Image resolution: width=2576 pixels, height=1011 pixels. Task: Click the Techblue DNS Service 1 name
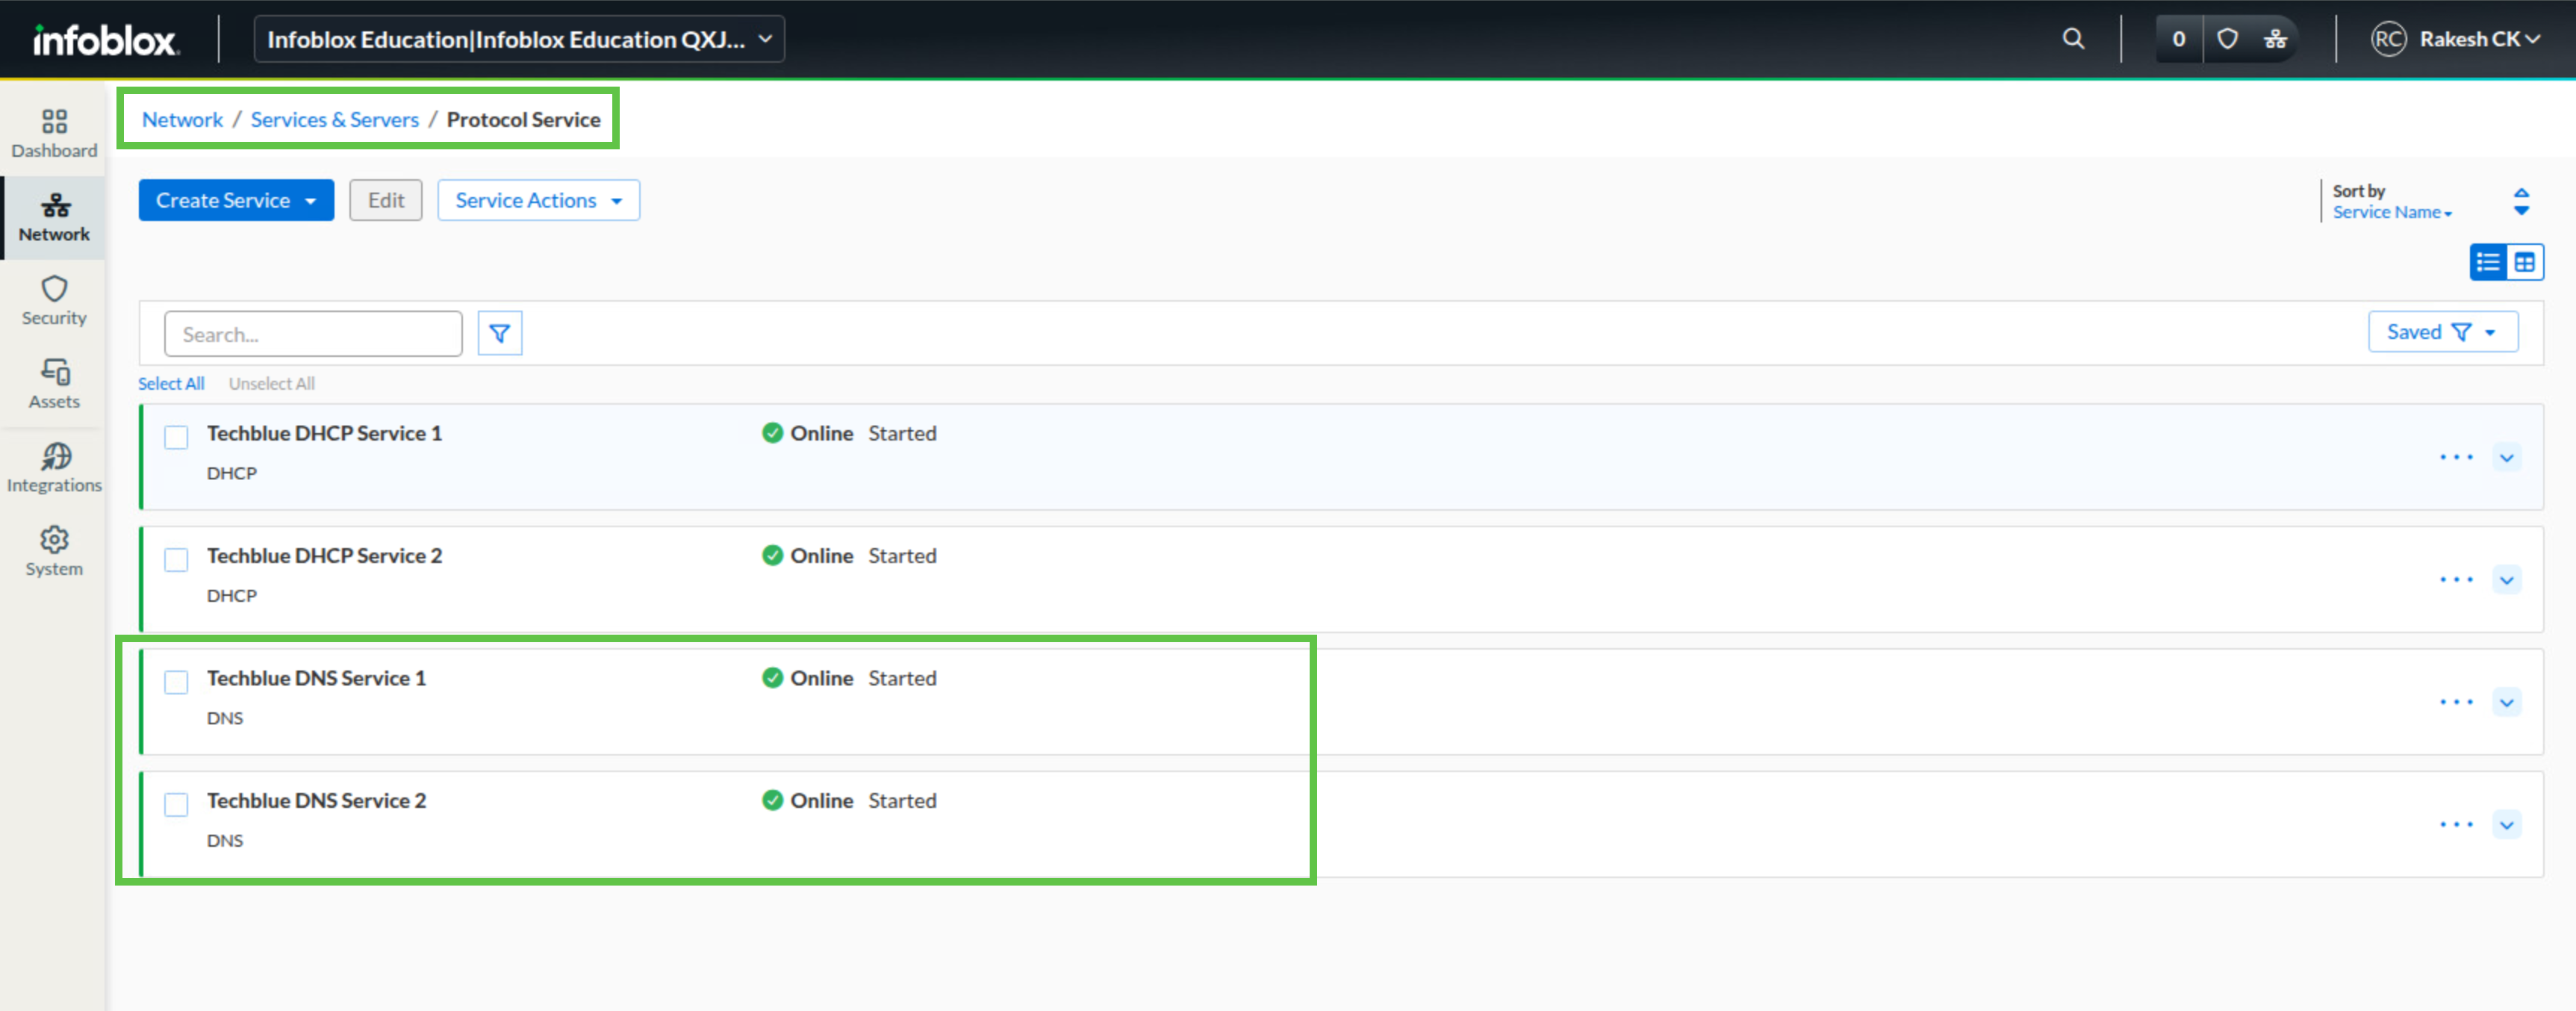tap(316, 678)
